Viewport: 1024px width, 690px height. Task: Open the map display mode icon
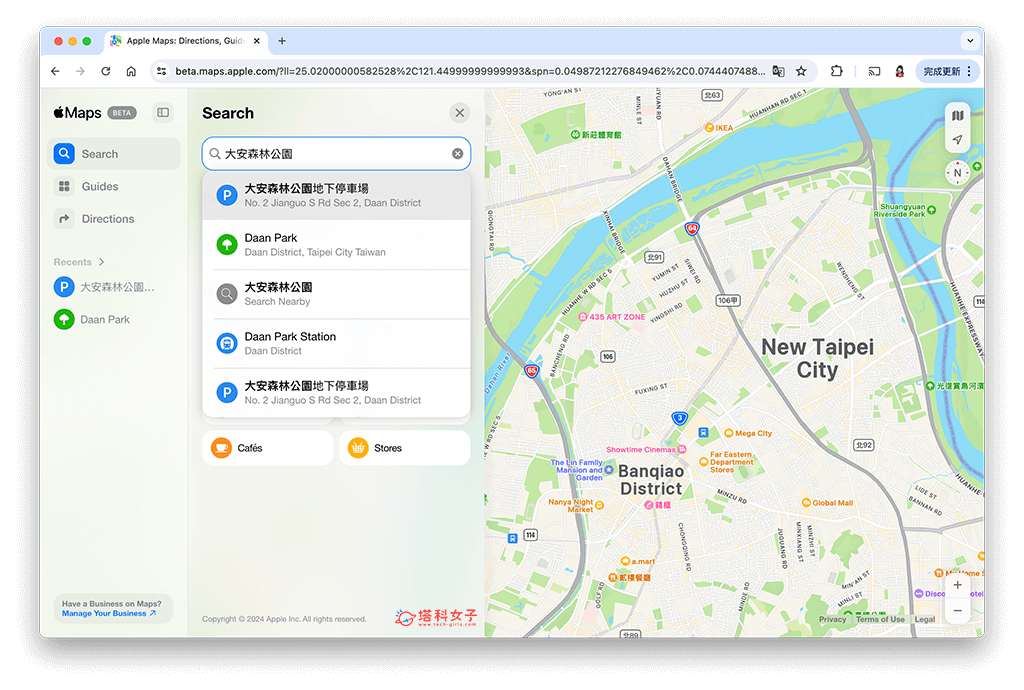(x=957, y=114)
